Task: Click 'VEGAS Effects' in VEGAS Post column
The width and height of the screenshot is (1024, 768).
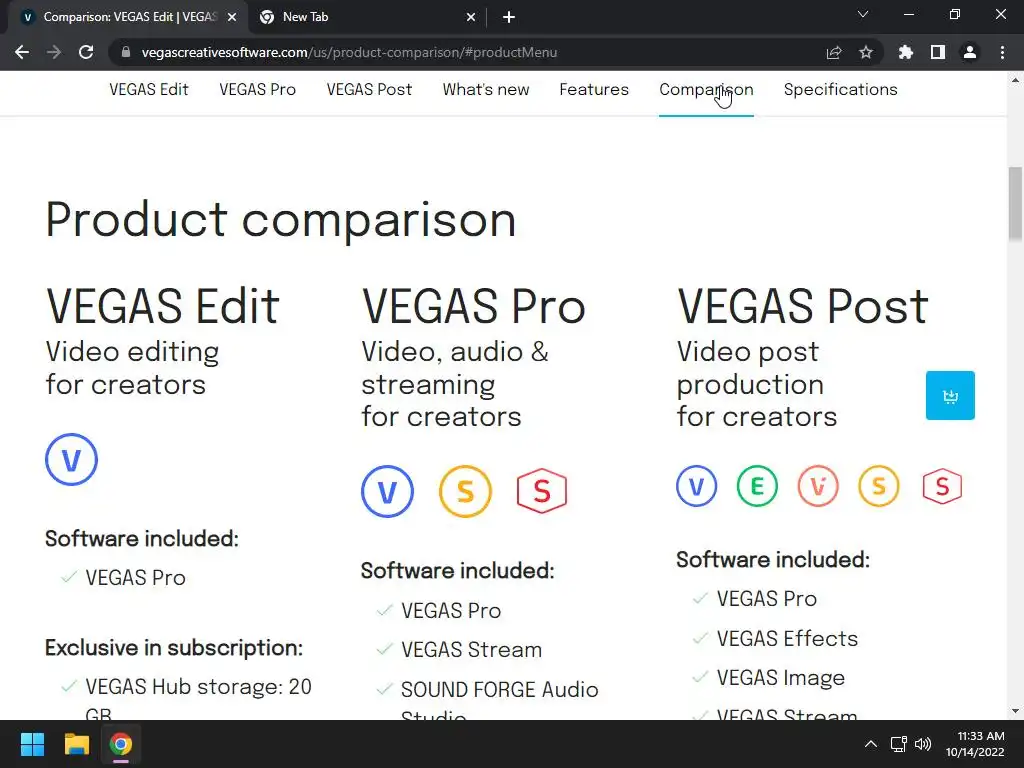Action: point(787,639)
